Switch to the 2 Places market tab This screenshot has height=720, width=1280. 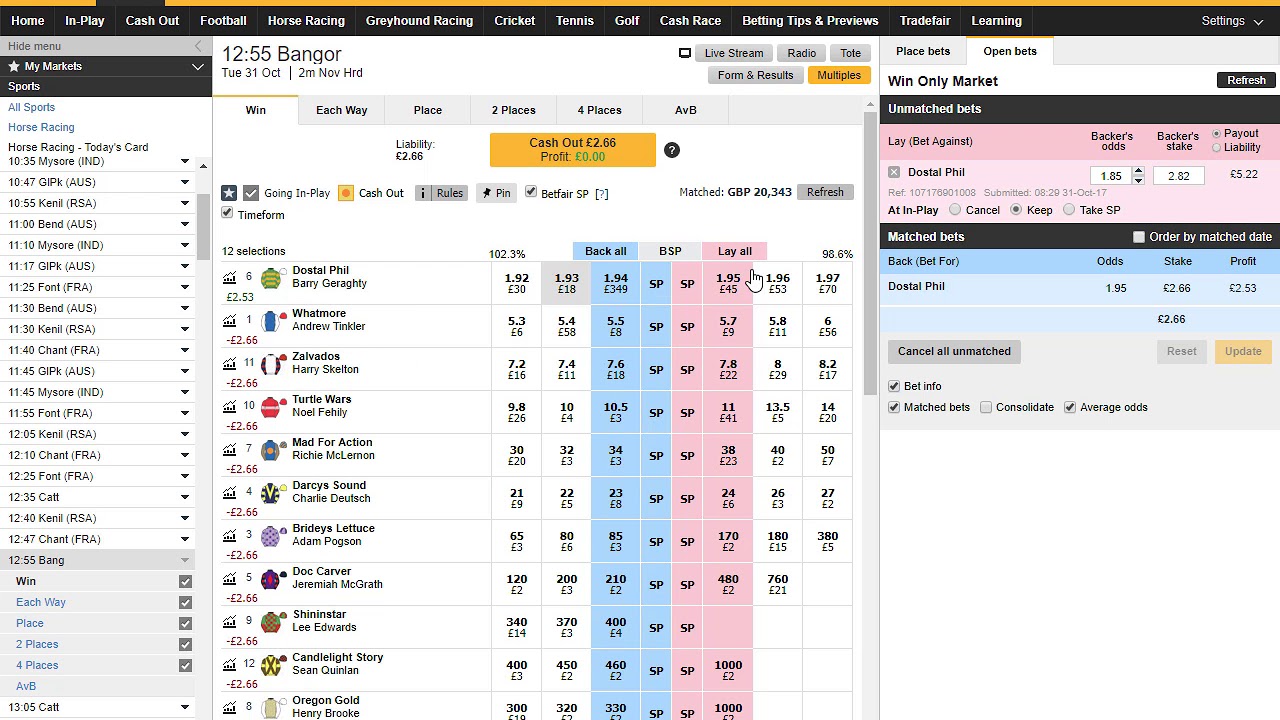pyautogui.click(x=513, y=110)
